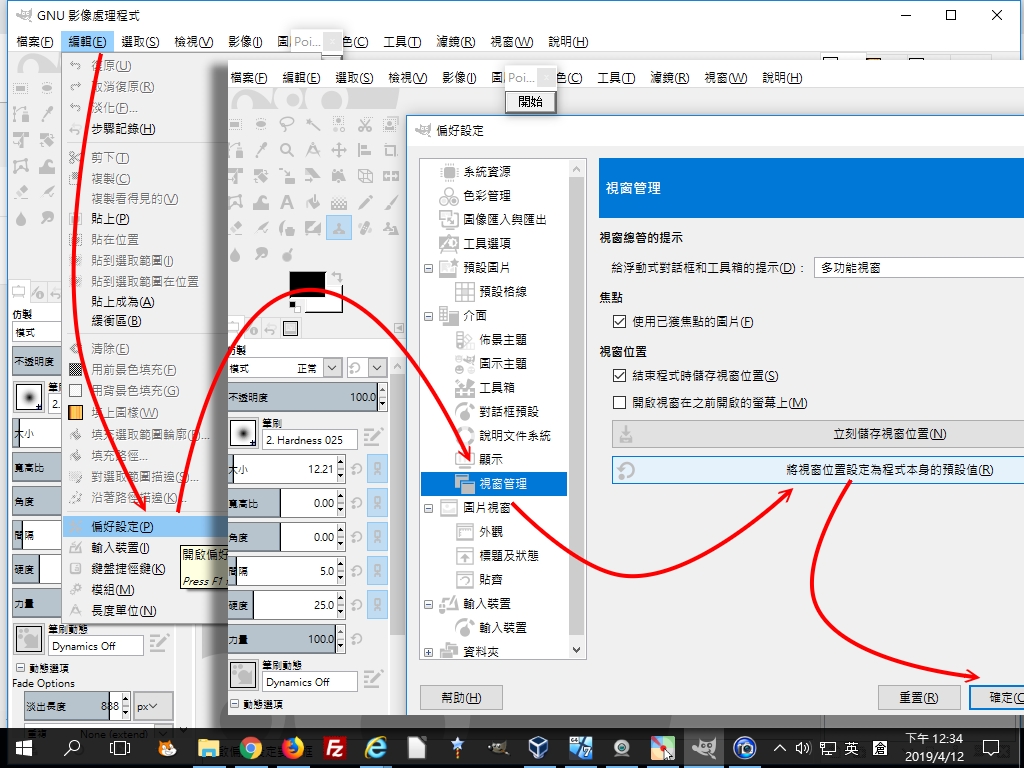Select the Heal bandage tool
Viewport: 1024px width, 768px height.
[x=365, y=228]
